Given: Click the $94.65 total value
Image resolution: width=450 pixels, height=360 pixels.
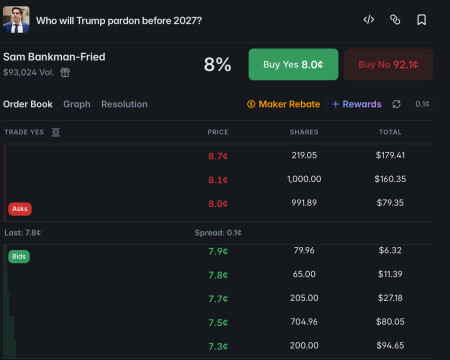Looking at the screenshot, I should tap(390, 345).
